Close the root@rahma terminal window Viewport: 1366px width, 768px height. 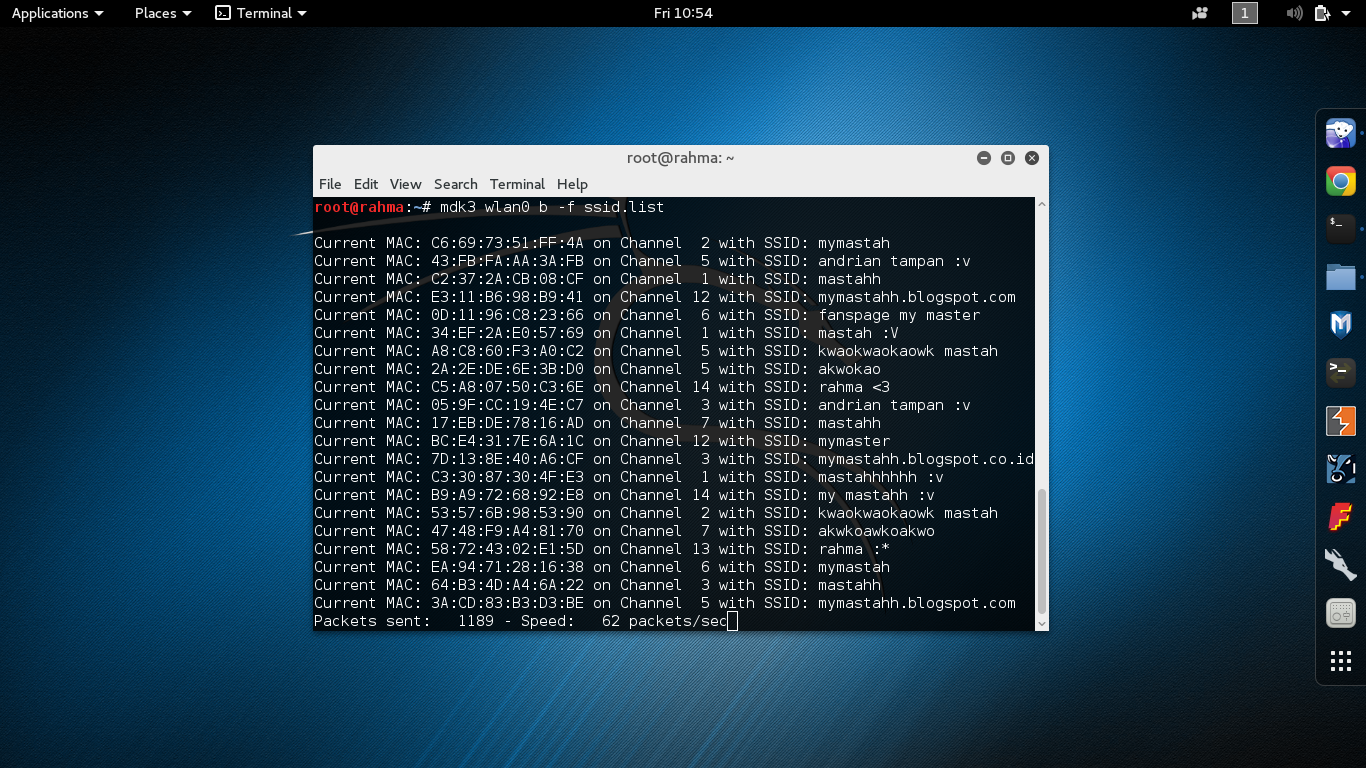tap(1032, 158)
